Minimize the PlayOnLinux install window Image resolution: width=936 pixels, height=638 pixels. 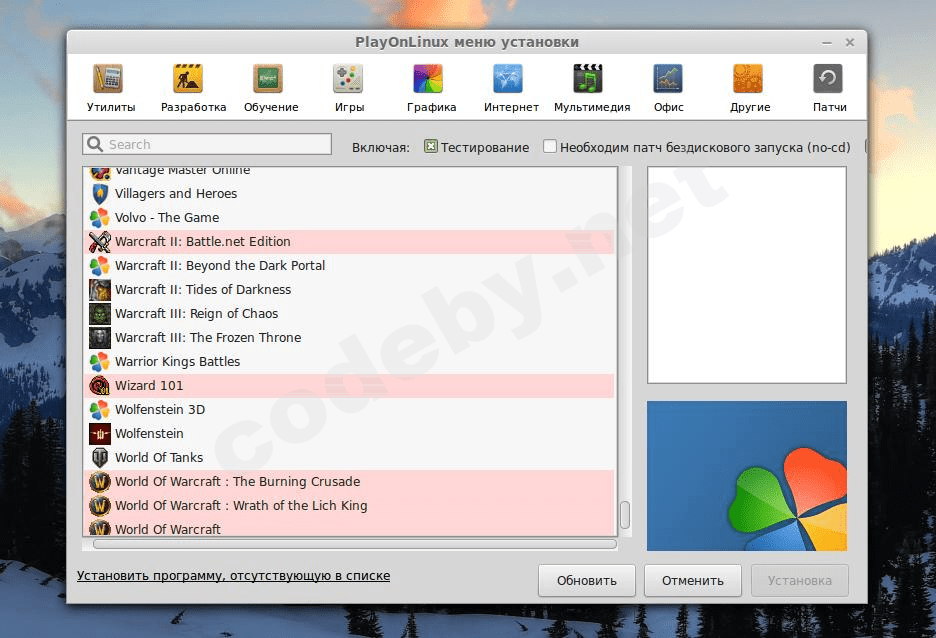827,43
